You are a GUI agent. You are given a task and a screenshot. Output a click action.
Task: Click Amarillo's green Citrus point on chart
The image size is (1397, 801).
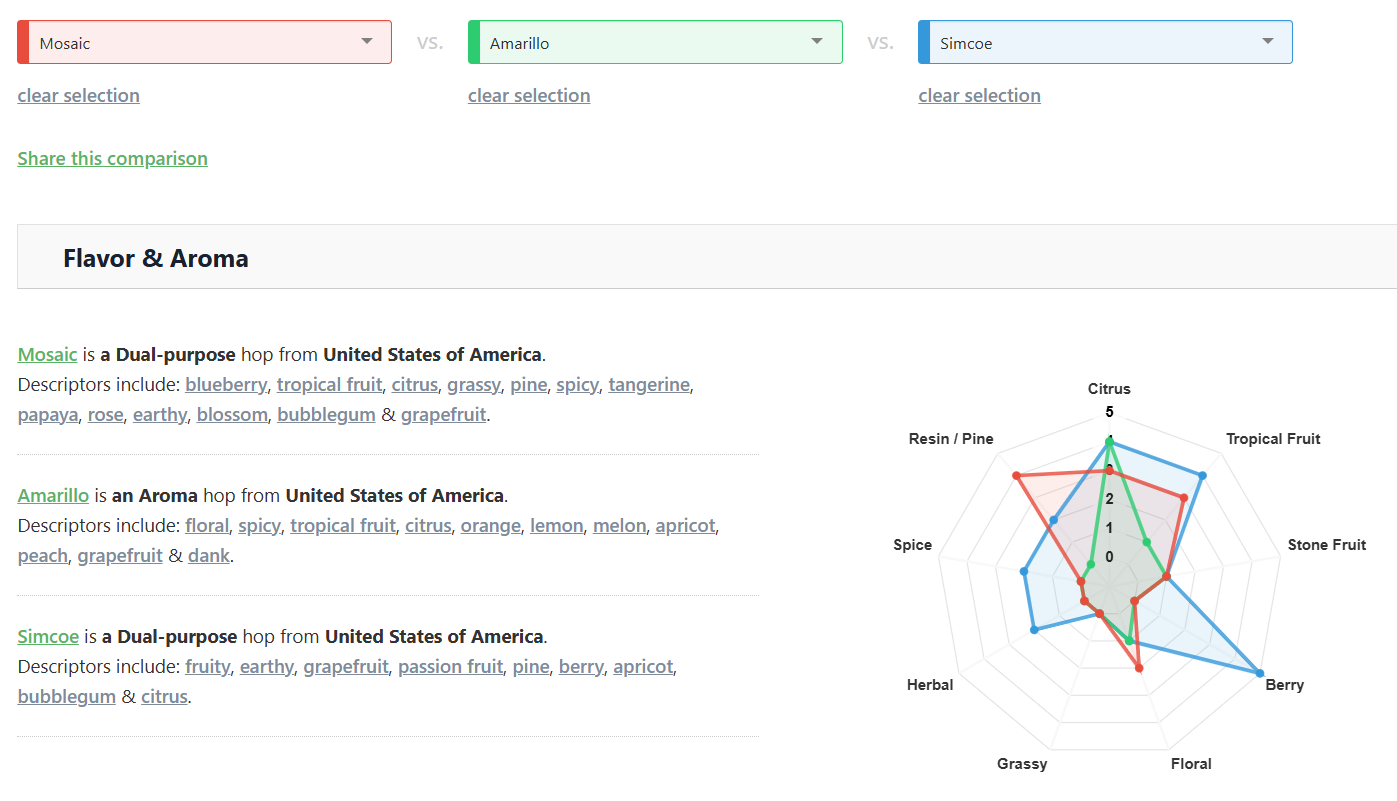click(x=1109, y=441)
